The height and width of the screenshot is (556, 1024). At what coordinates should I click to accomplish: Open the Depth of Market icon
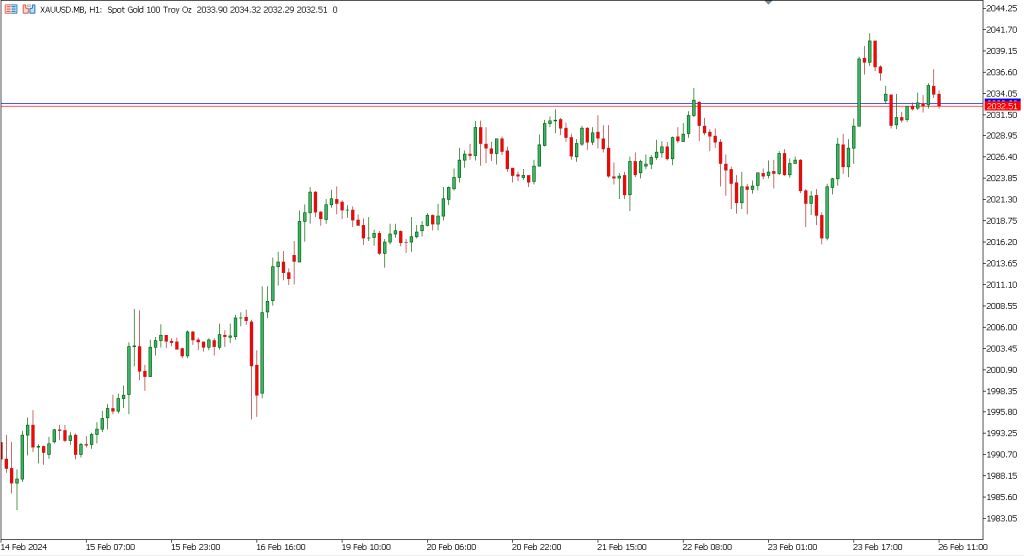point(11,10)
